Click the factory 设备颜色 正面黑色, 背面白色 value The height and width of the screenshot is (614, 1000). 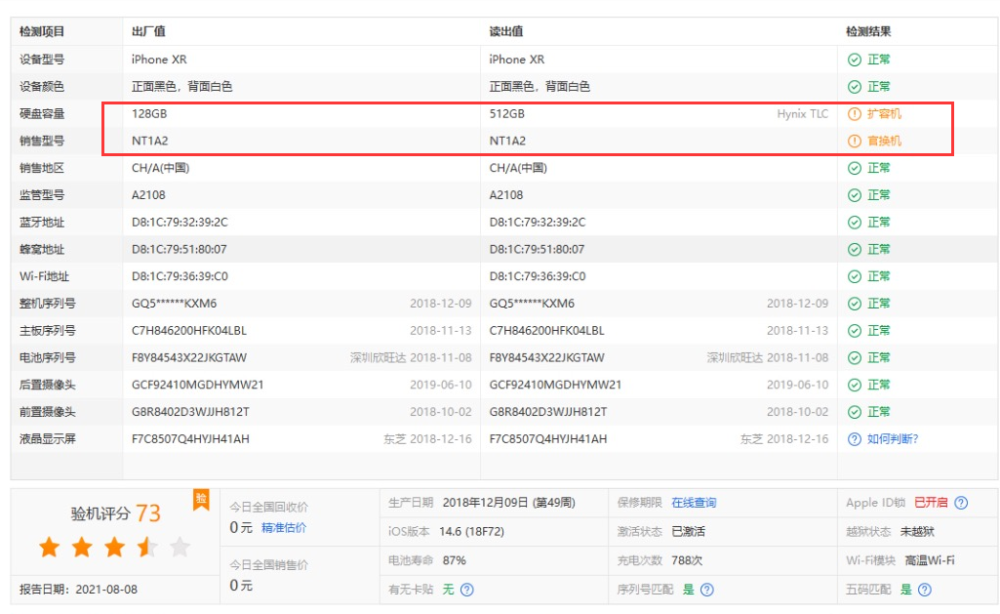[182, 87]
